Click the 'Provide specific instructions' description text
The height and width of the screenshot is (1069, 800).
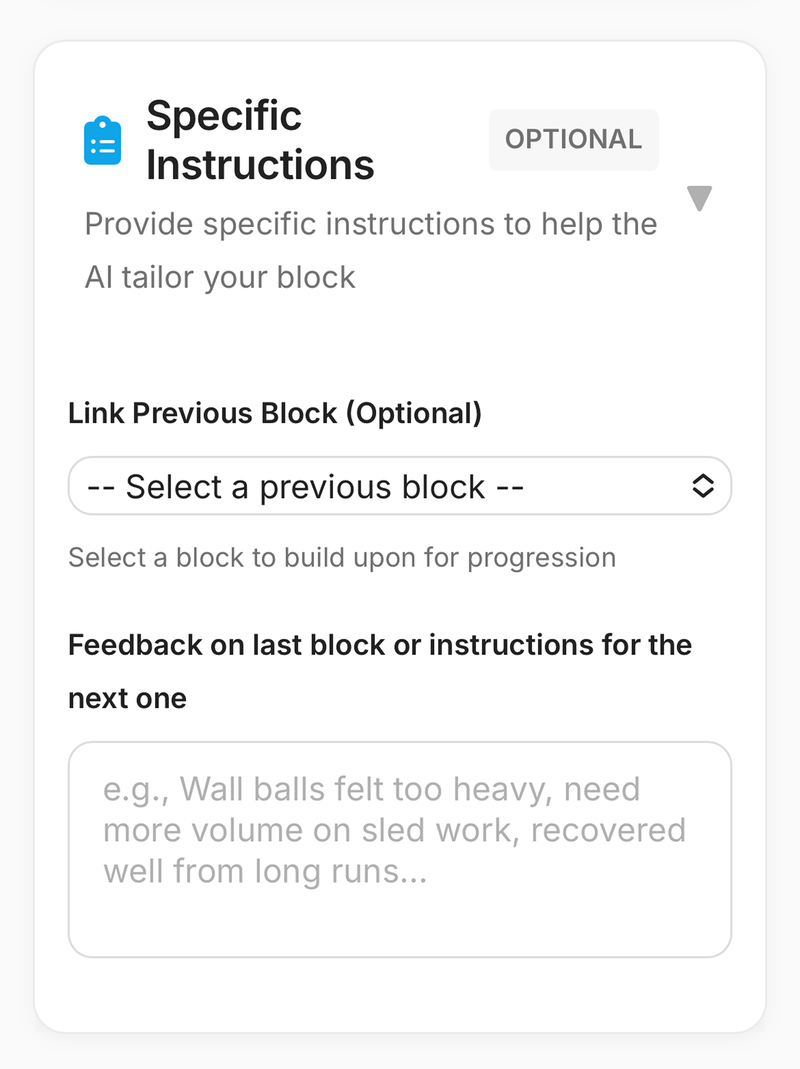tap(371, 249)
